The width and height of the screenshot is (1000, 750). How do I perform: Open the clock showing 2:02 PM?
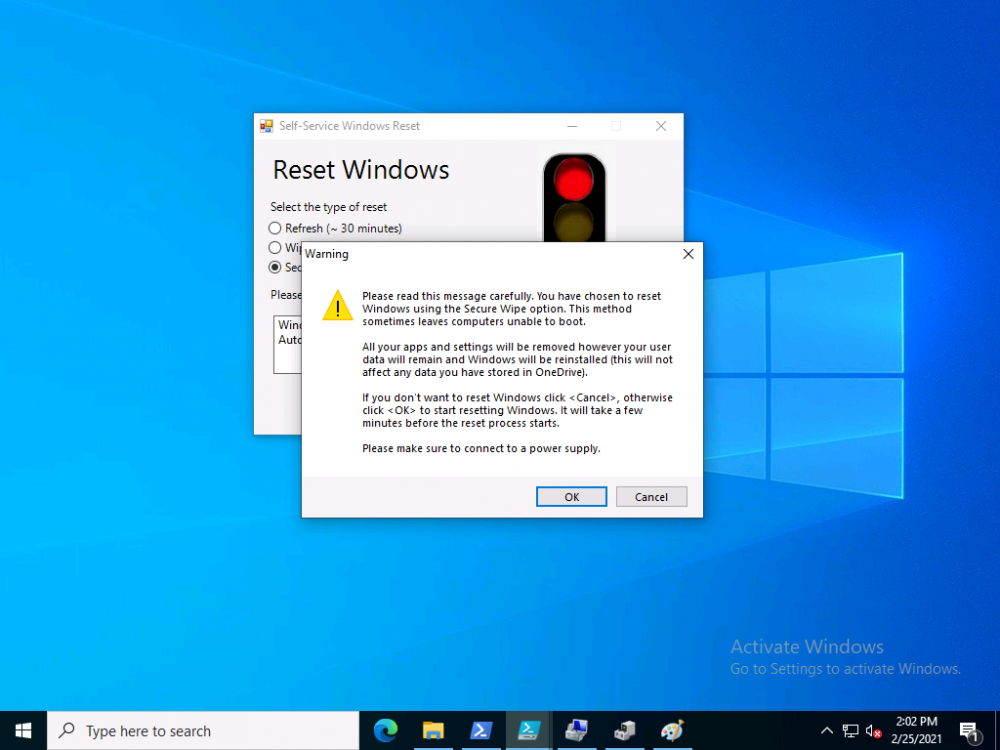(916, 731)
